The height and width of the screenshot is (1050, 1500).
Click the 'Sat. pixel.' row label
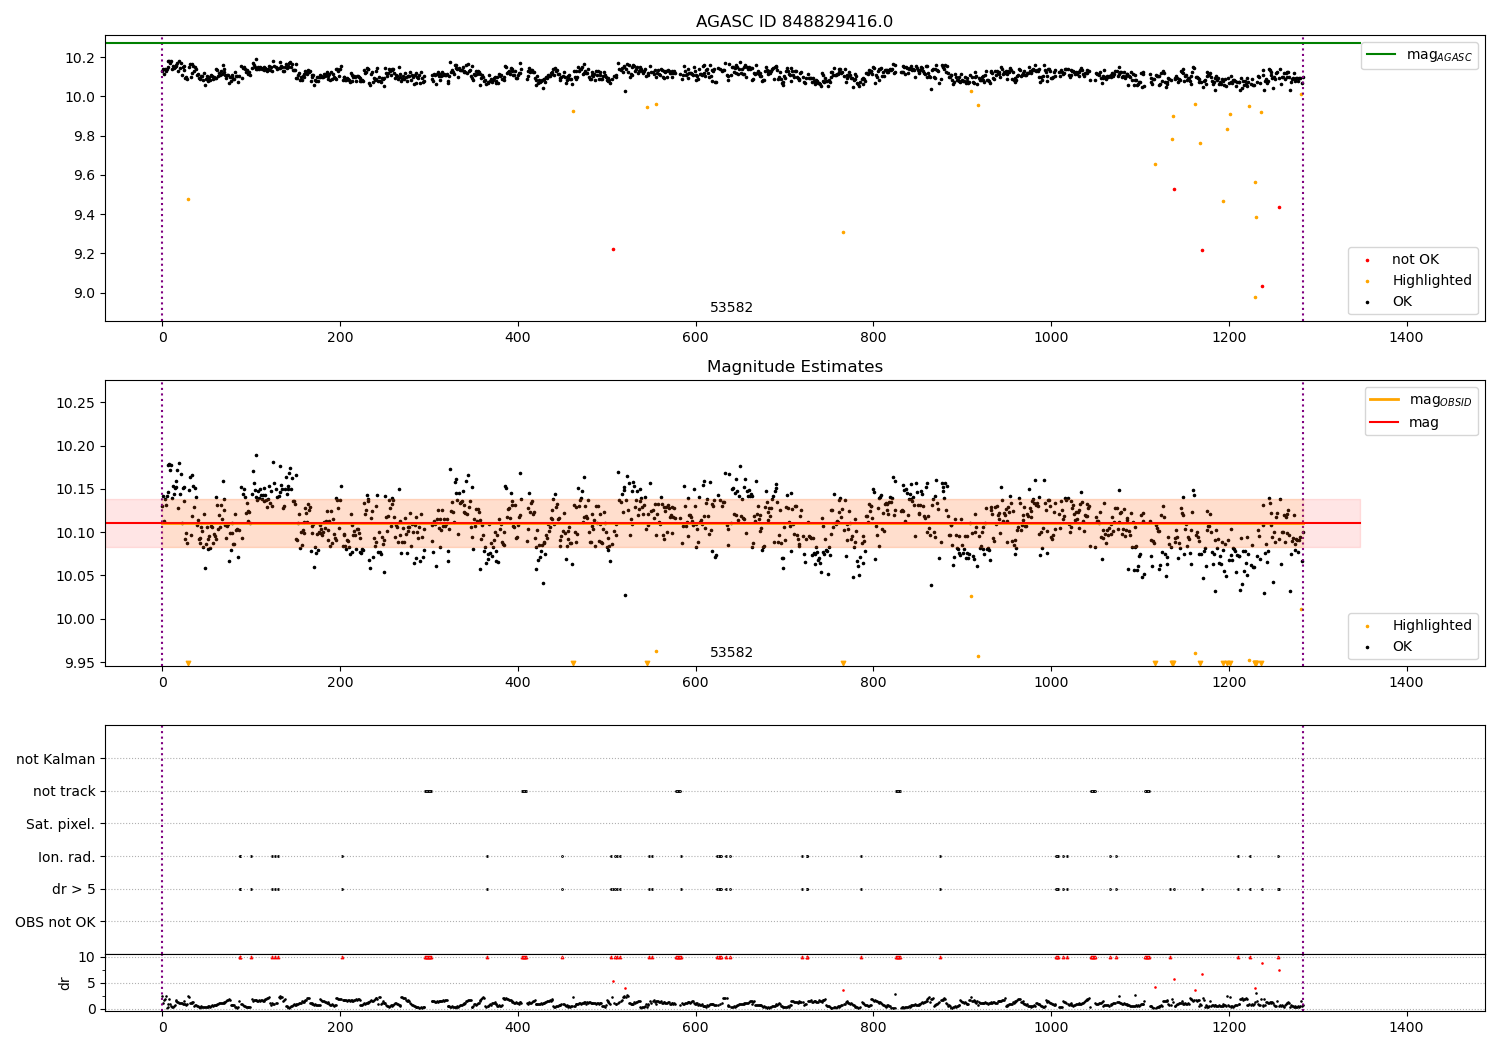(x=61, y=825)
